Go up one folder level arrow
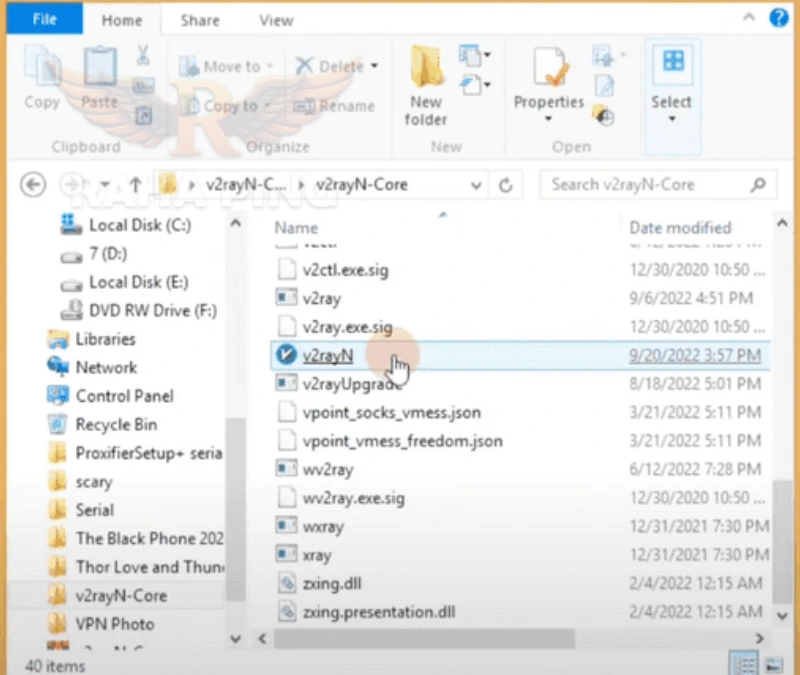 135,185
